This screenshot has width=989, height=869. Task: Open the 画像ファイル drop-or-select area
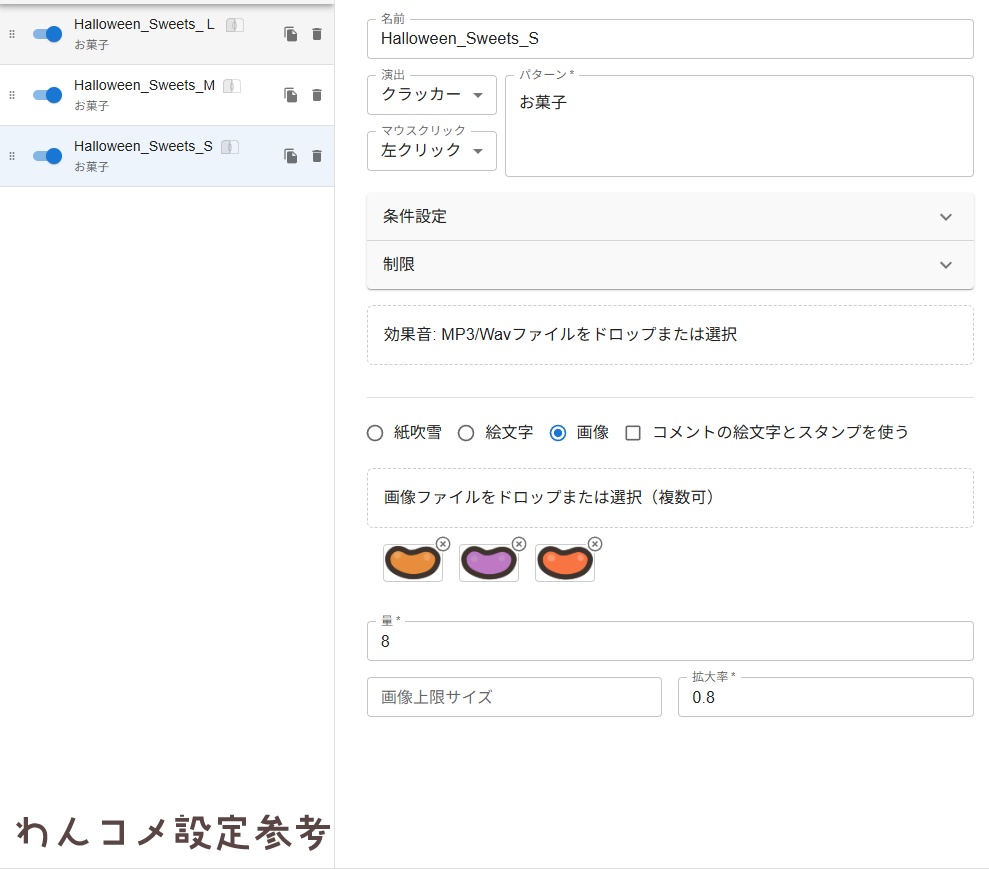(669, 497)
